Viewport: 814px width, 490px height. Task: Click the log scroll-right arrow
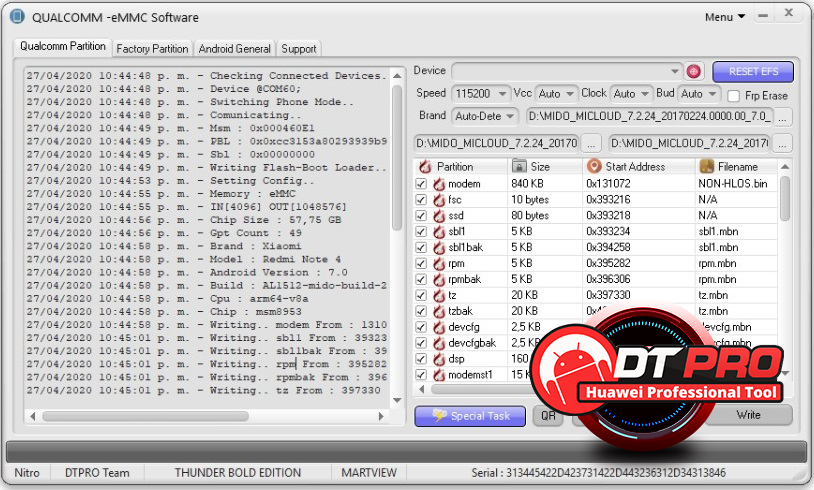point(381,416)
